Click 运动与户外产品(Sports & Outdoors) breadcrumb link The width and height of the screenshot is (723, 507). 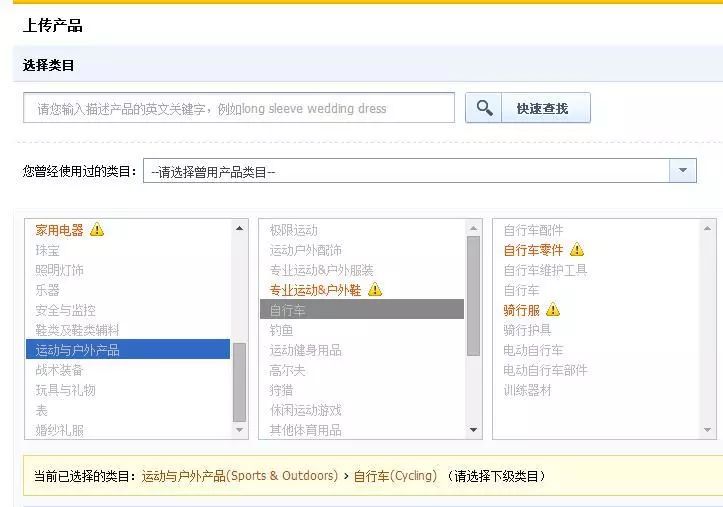pyautogui.click(x=240, y=476)
